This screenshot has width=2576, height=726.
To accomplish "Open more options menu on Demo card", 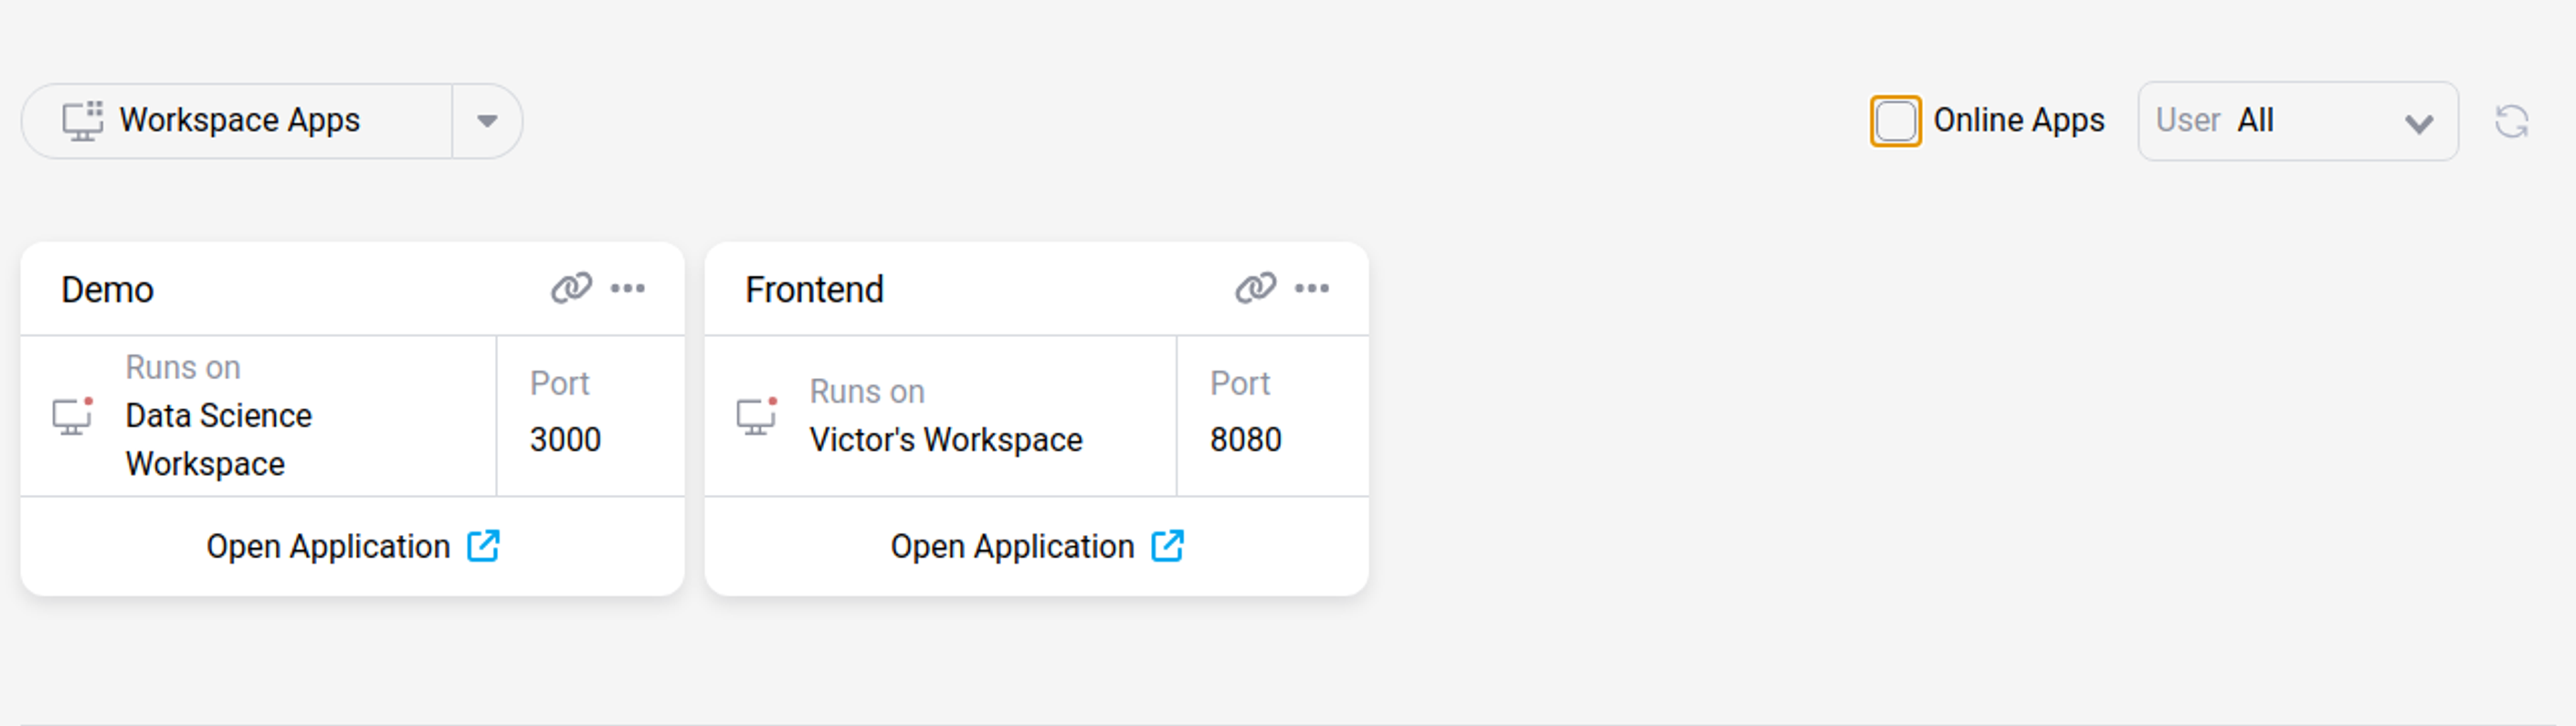I will pyautogui.click(x=628, y=288).
